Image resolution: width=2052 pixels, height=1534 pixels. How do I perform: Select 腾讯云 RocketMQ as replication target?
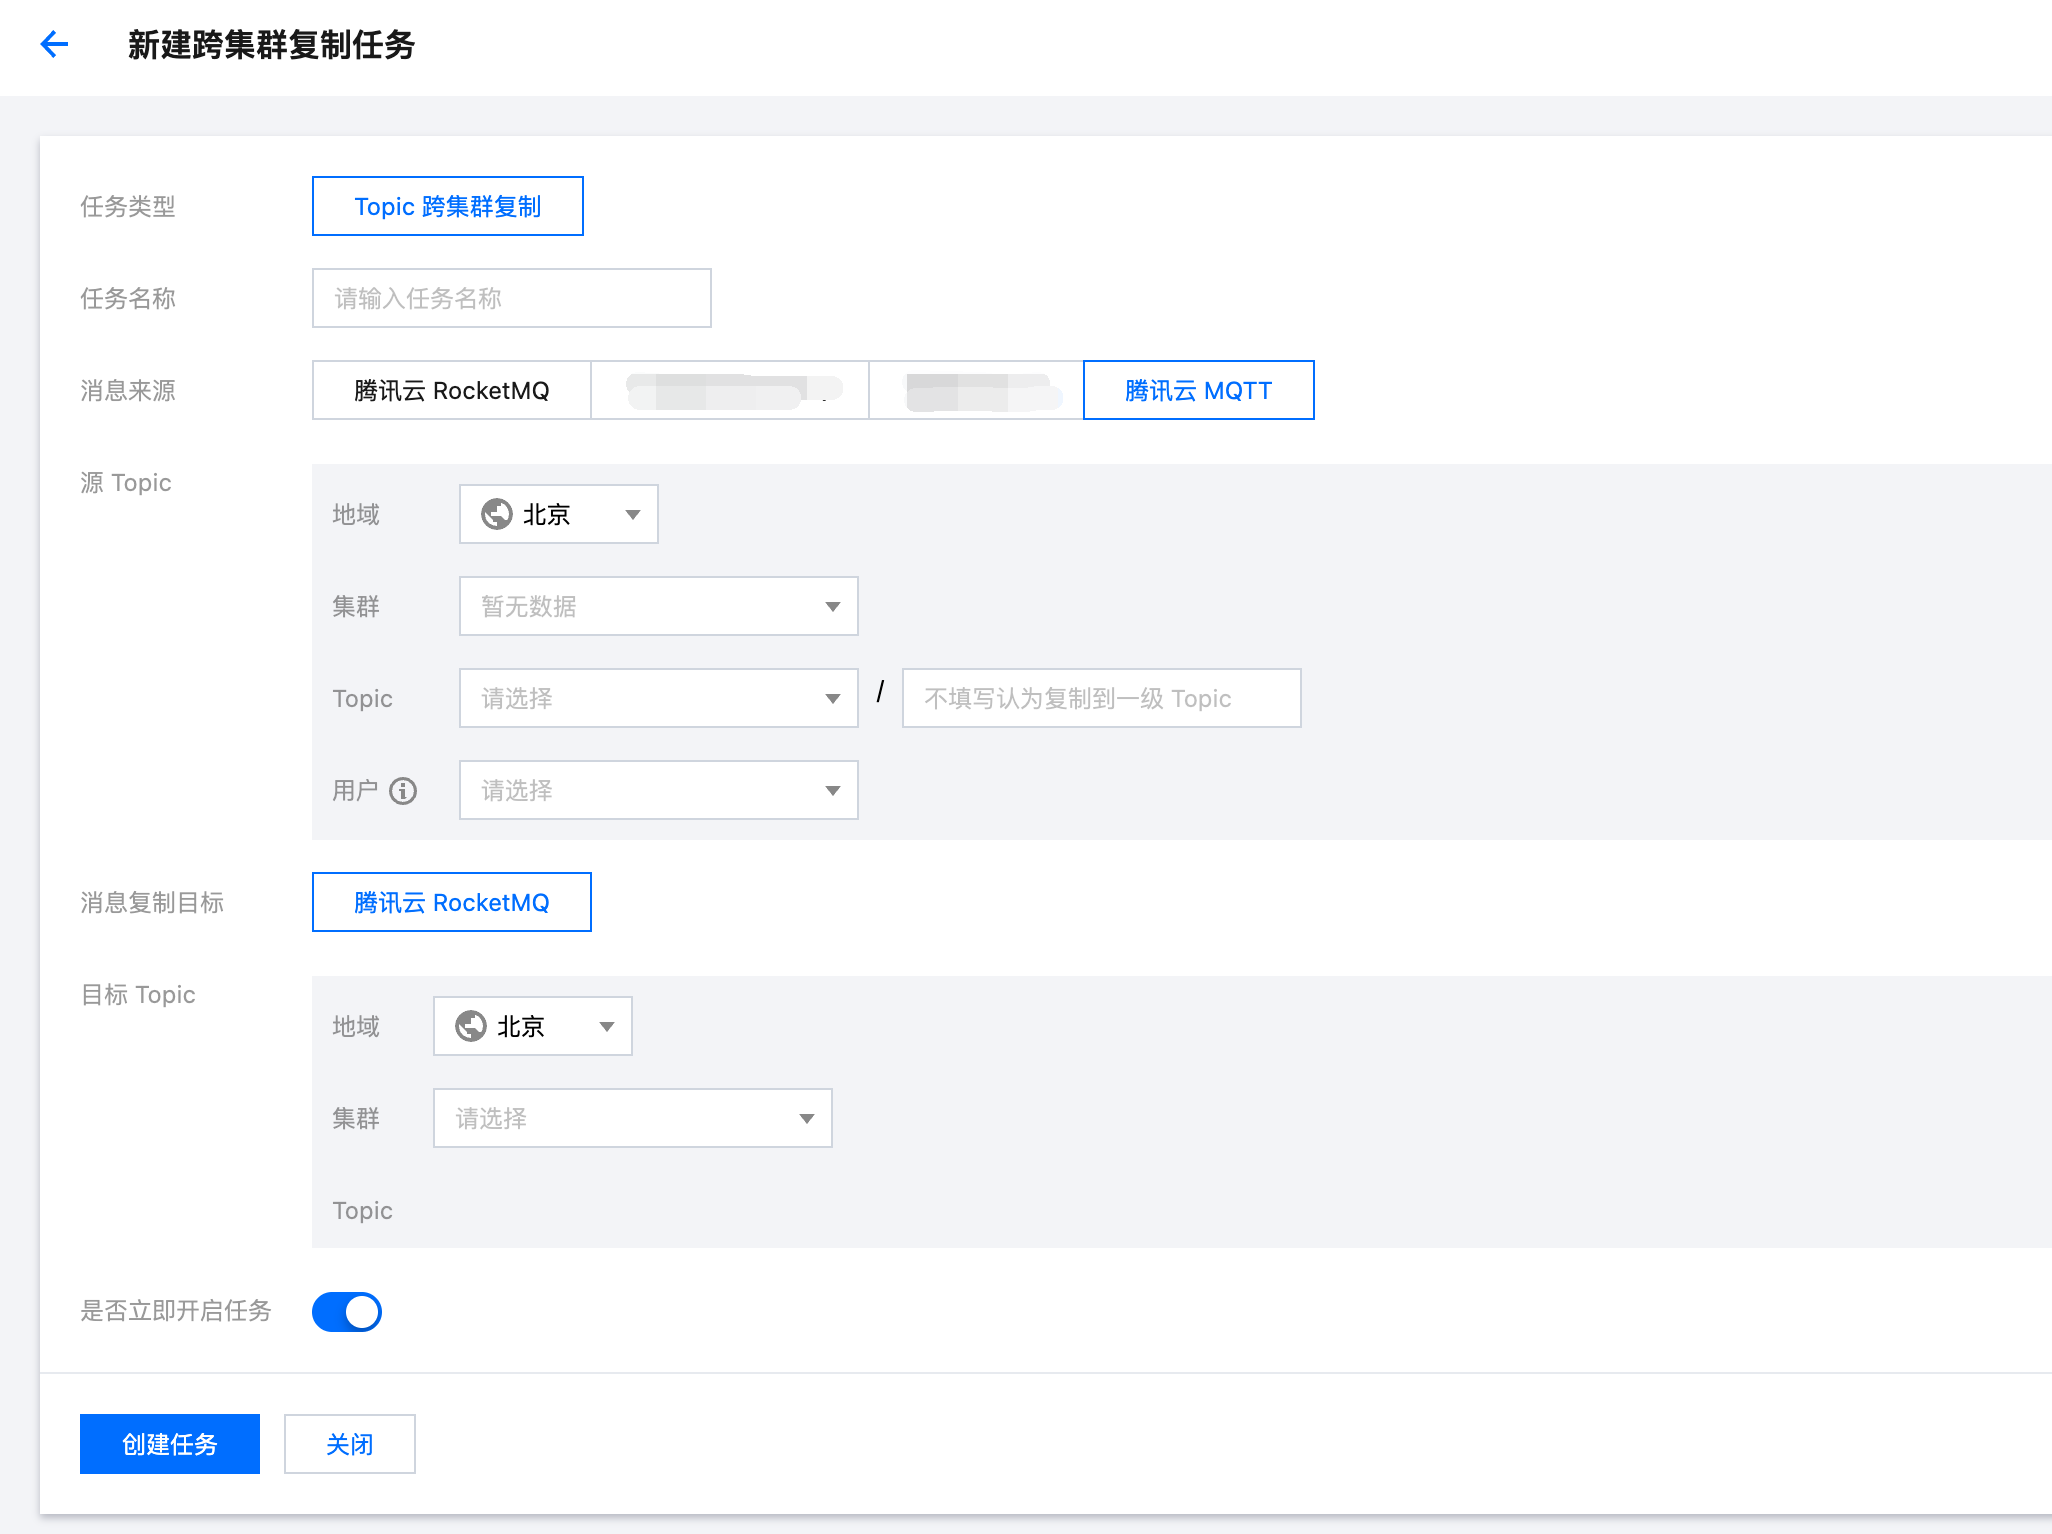451,902
